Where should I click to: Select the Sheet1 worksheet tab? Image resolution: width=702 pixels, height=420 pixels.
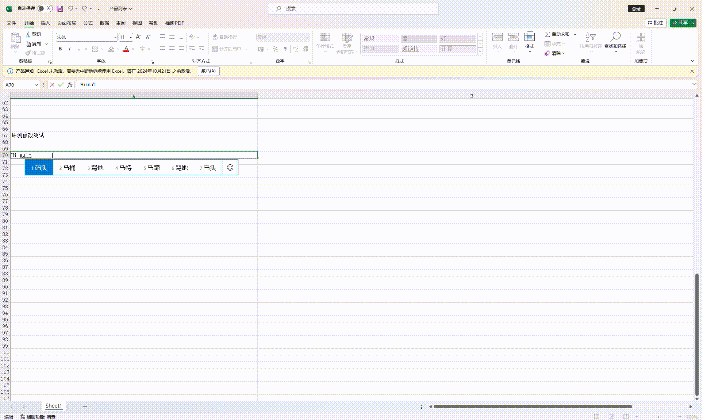(x=53, y=406)
